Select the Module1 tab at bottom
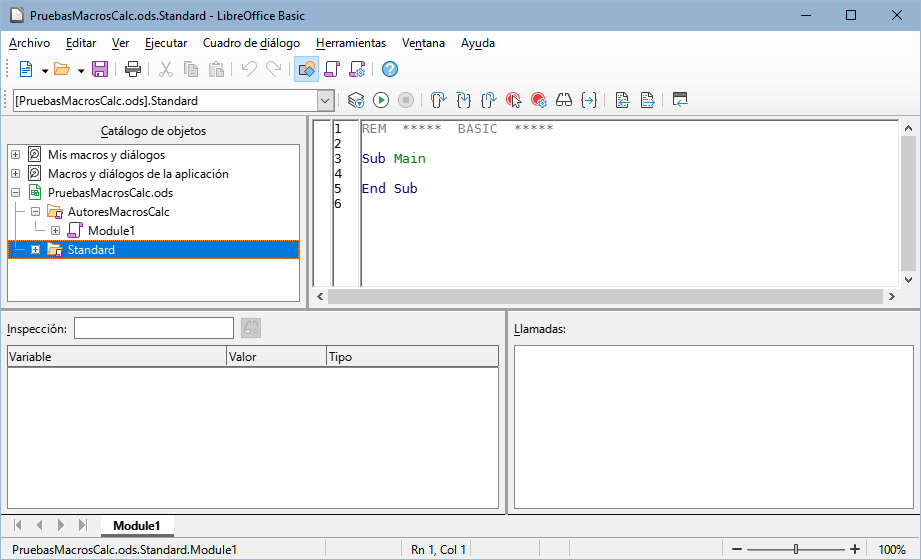This screenshot has width=921, height=560. pyautogui.click(x=137, y=525)
